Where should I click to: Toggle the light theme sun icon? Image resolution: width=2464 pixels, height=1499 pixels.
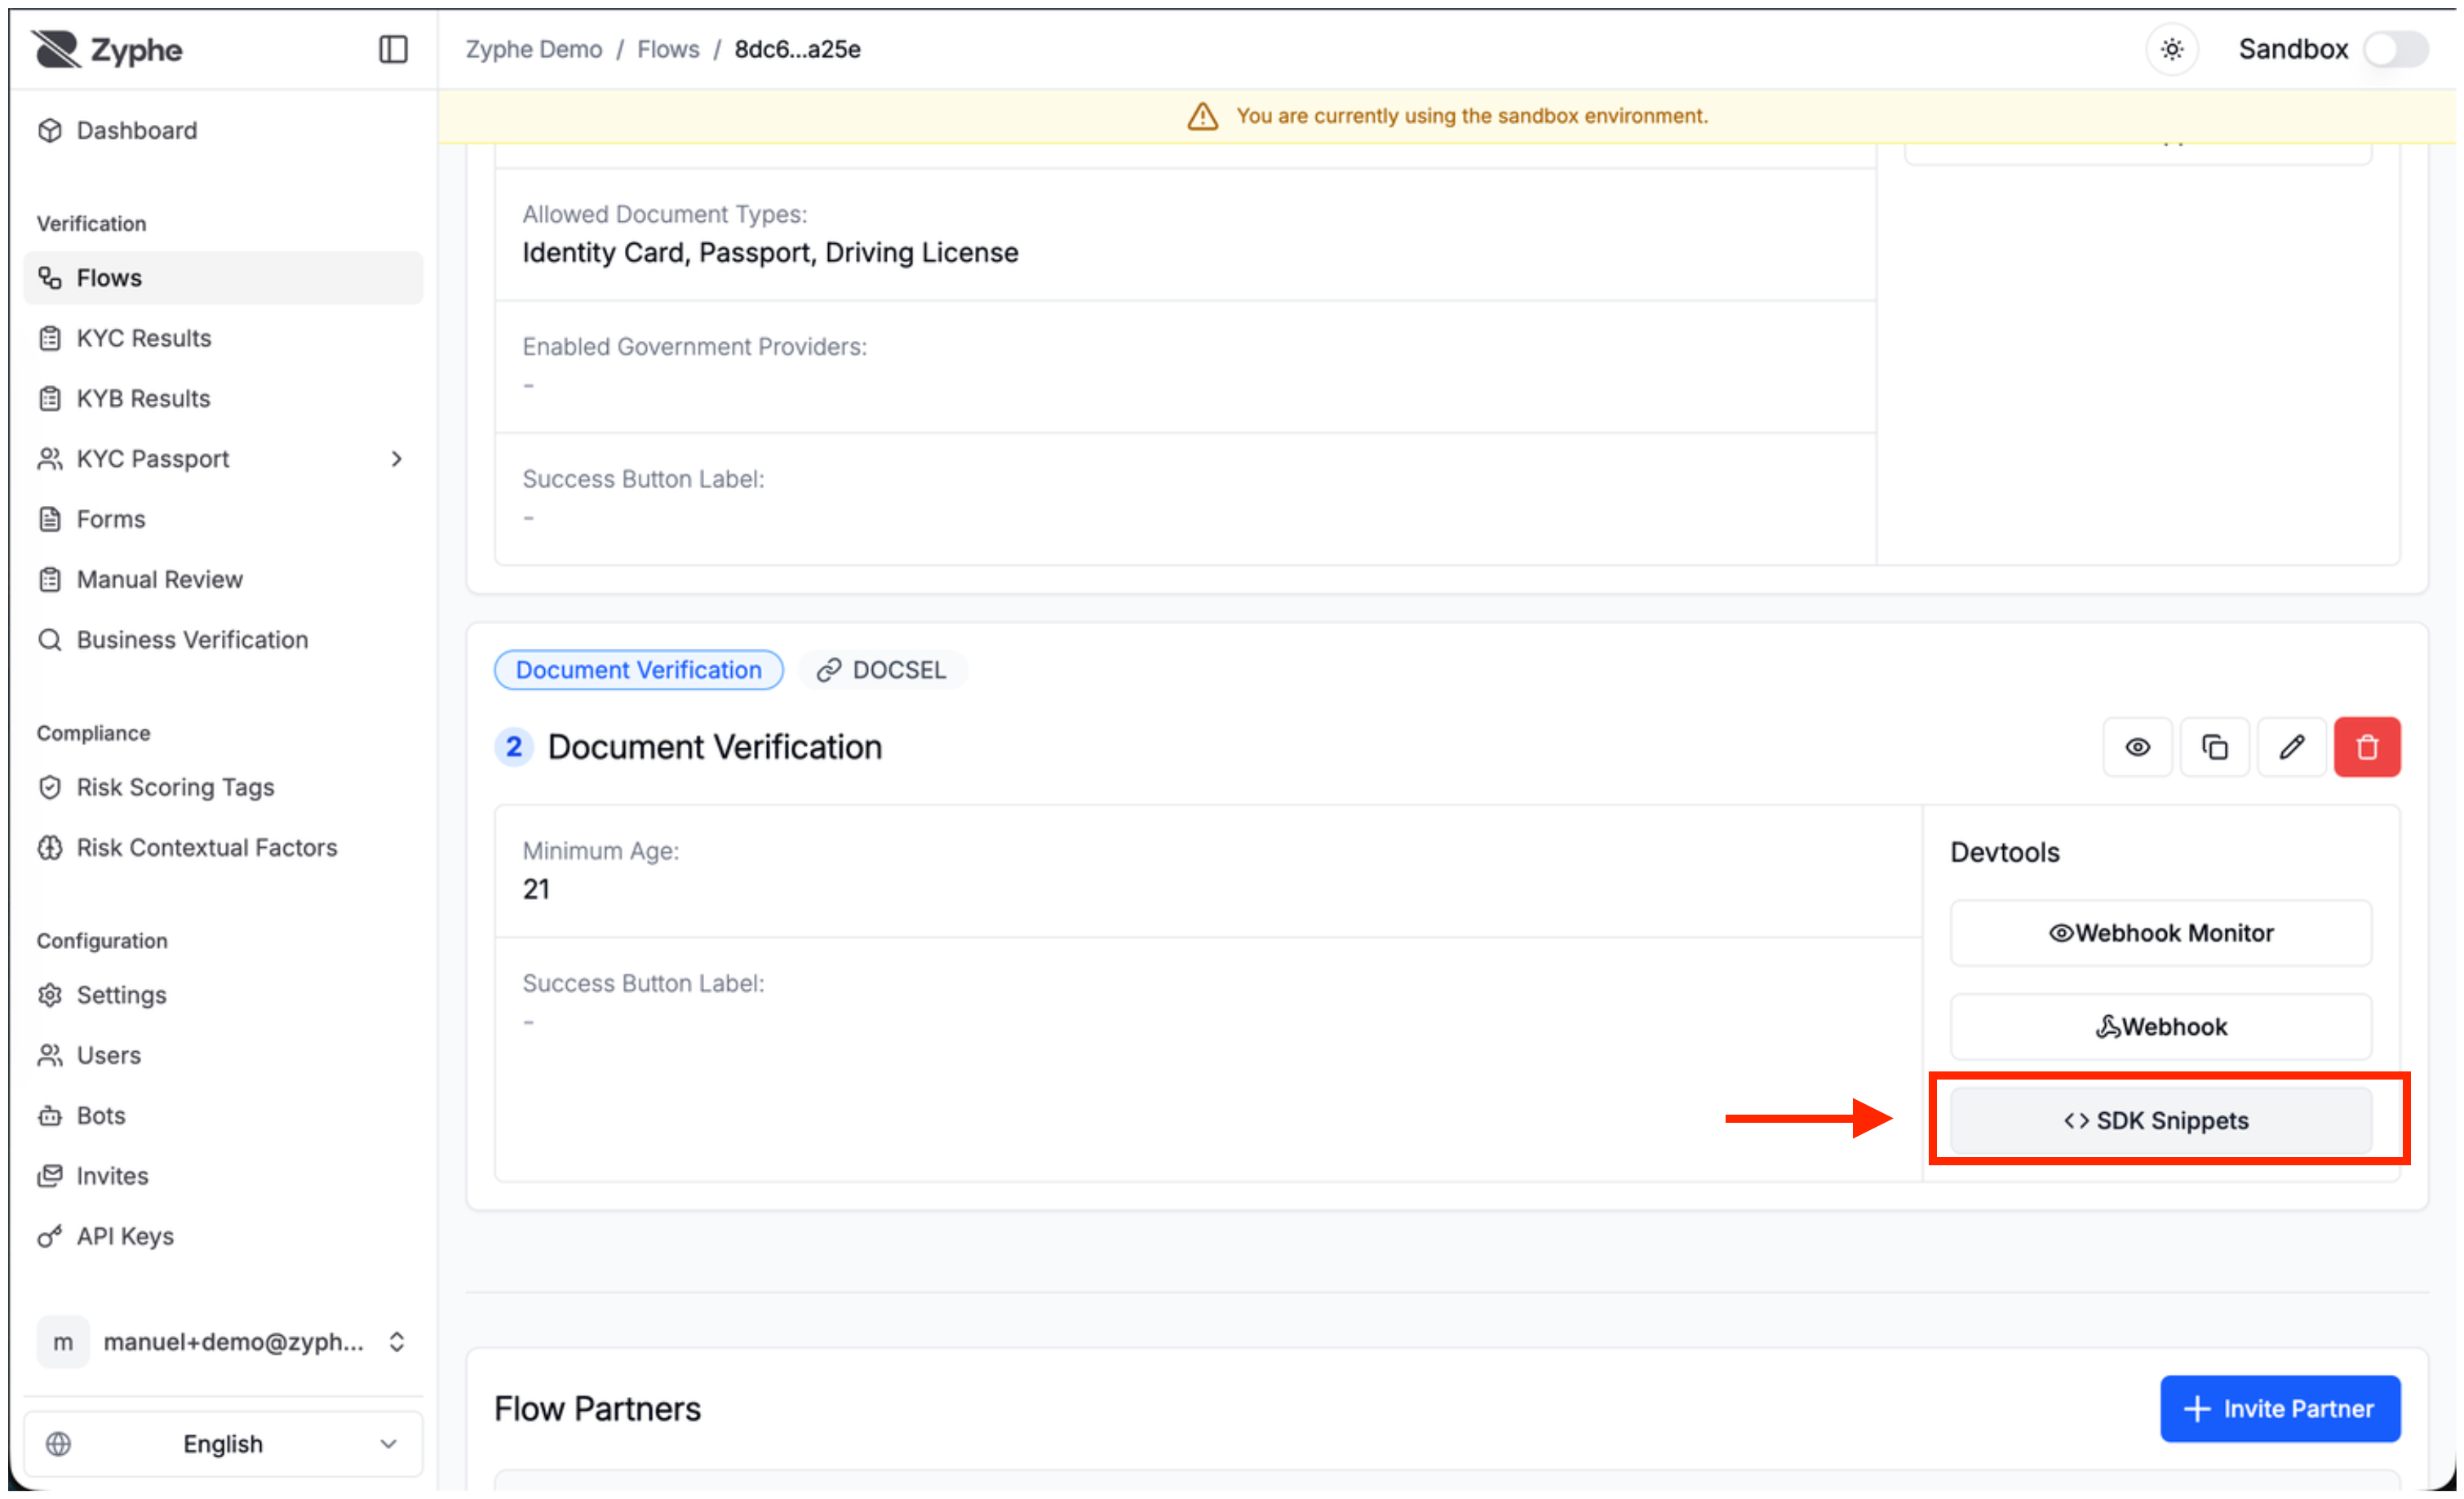(x=2171, y=49)
